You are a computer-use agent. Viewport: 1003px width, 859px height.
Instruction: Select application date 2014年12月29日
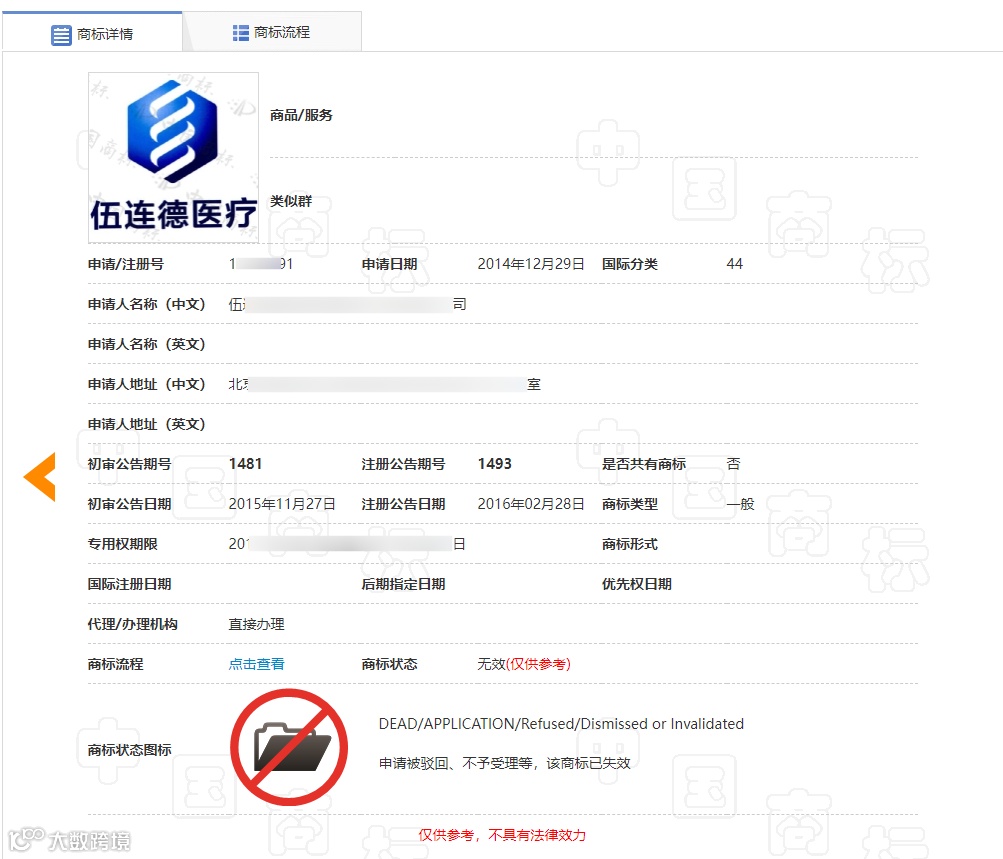click(531, 264)
